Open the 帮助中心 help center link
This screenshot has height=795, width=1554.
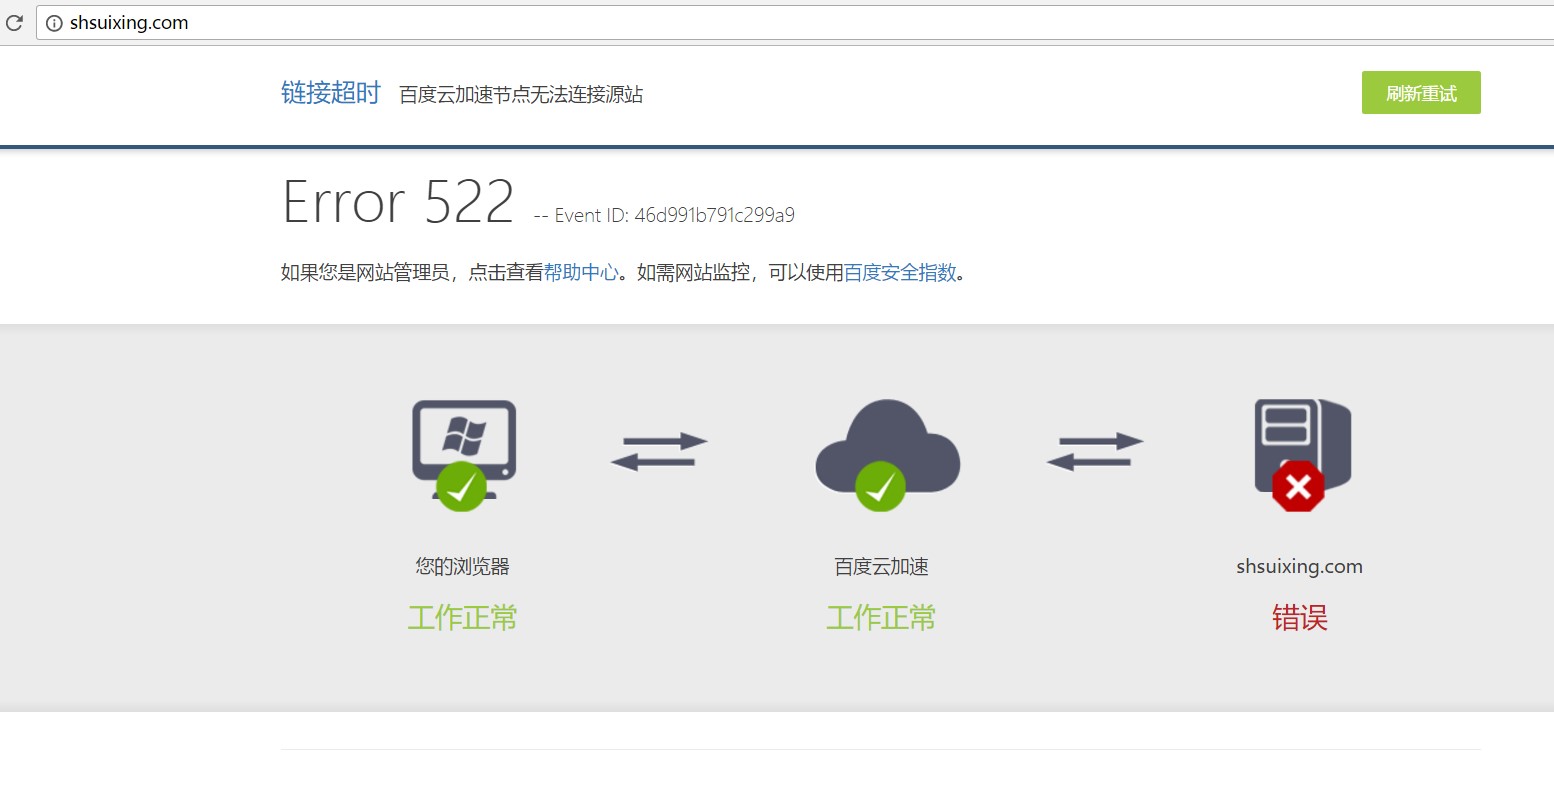[581, 272]
